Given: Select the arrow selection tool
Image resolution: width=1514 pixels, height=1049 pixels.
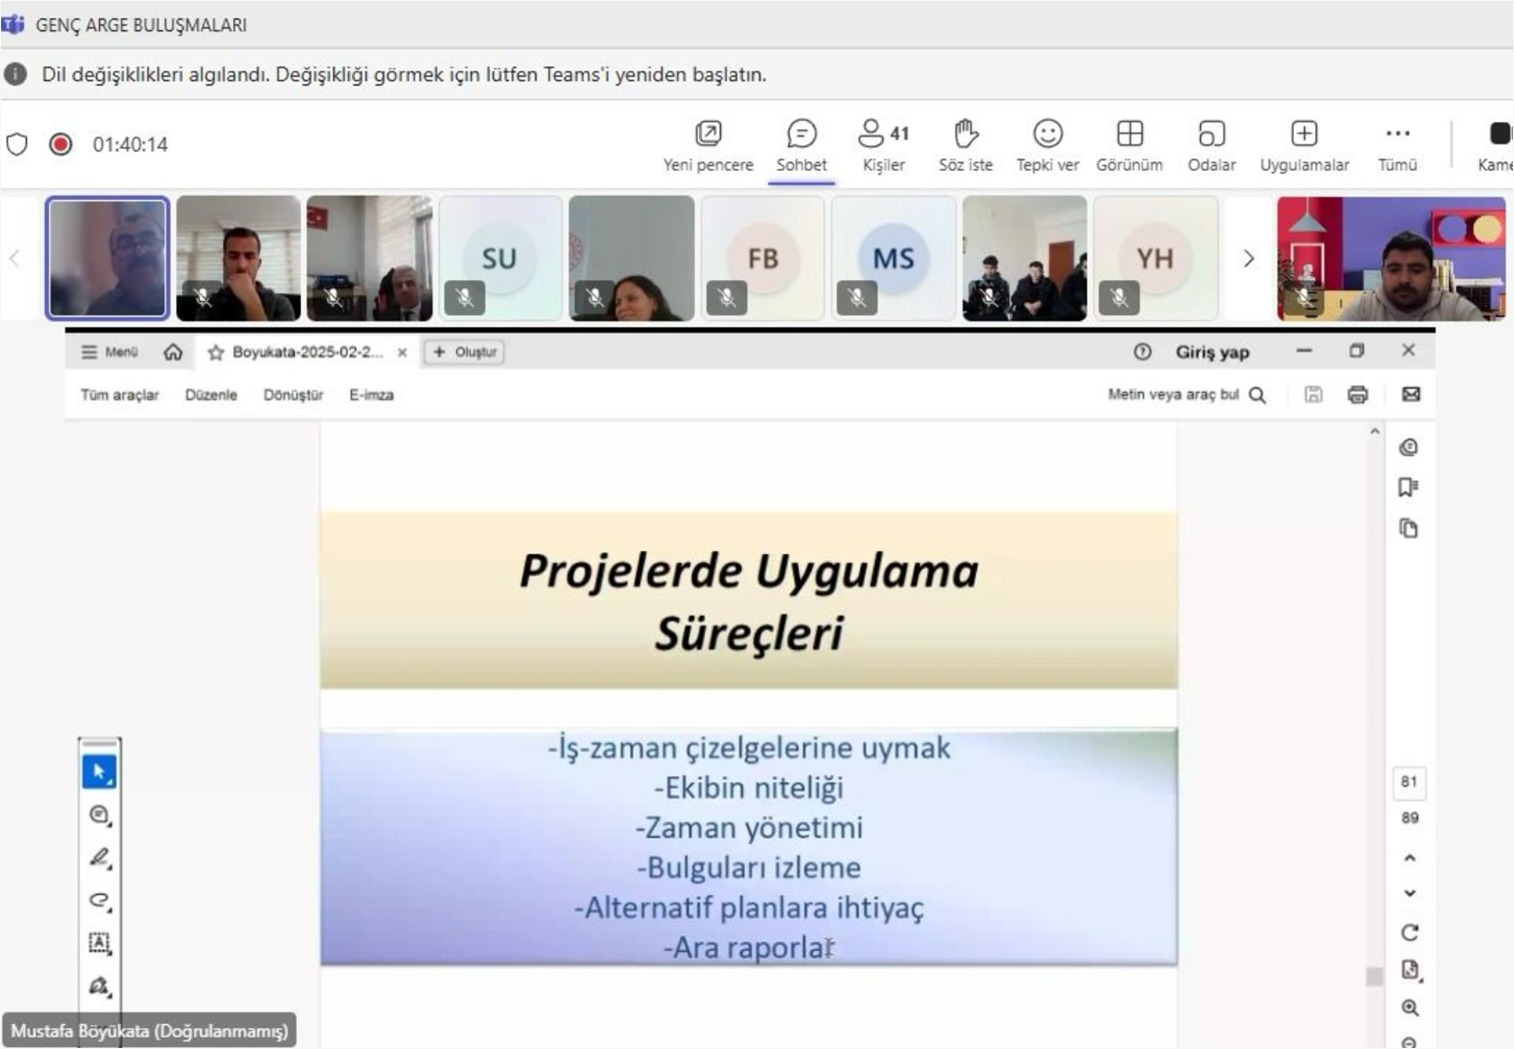Looking at the screenshot, I should (99, 772).
